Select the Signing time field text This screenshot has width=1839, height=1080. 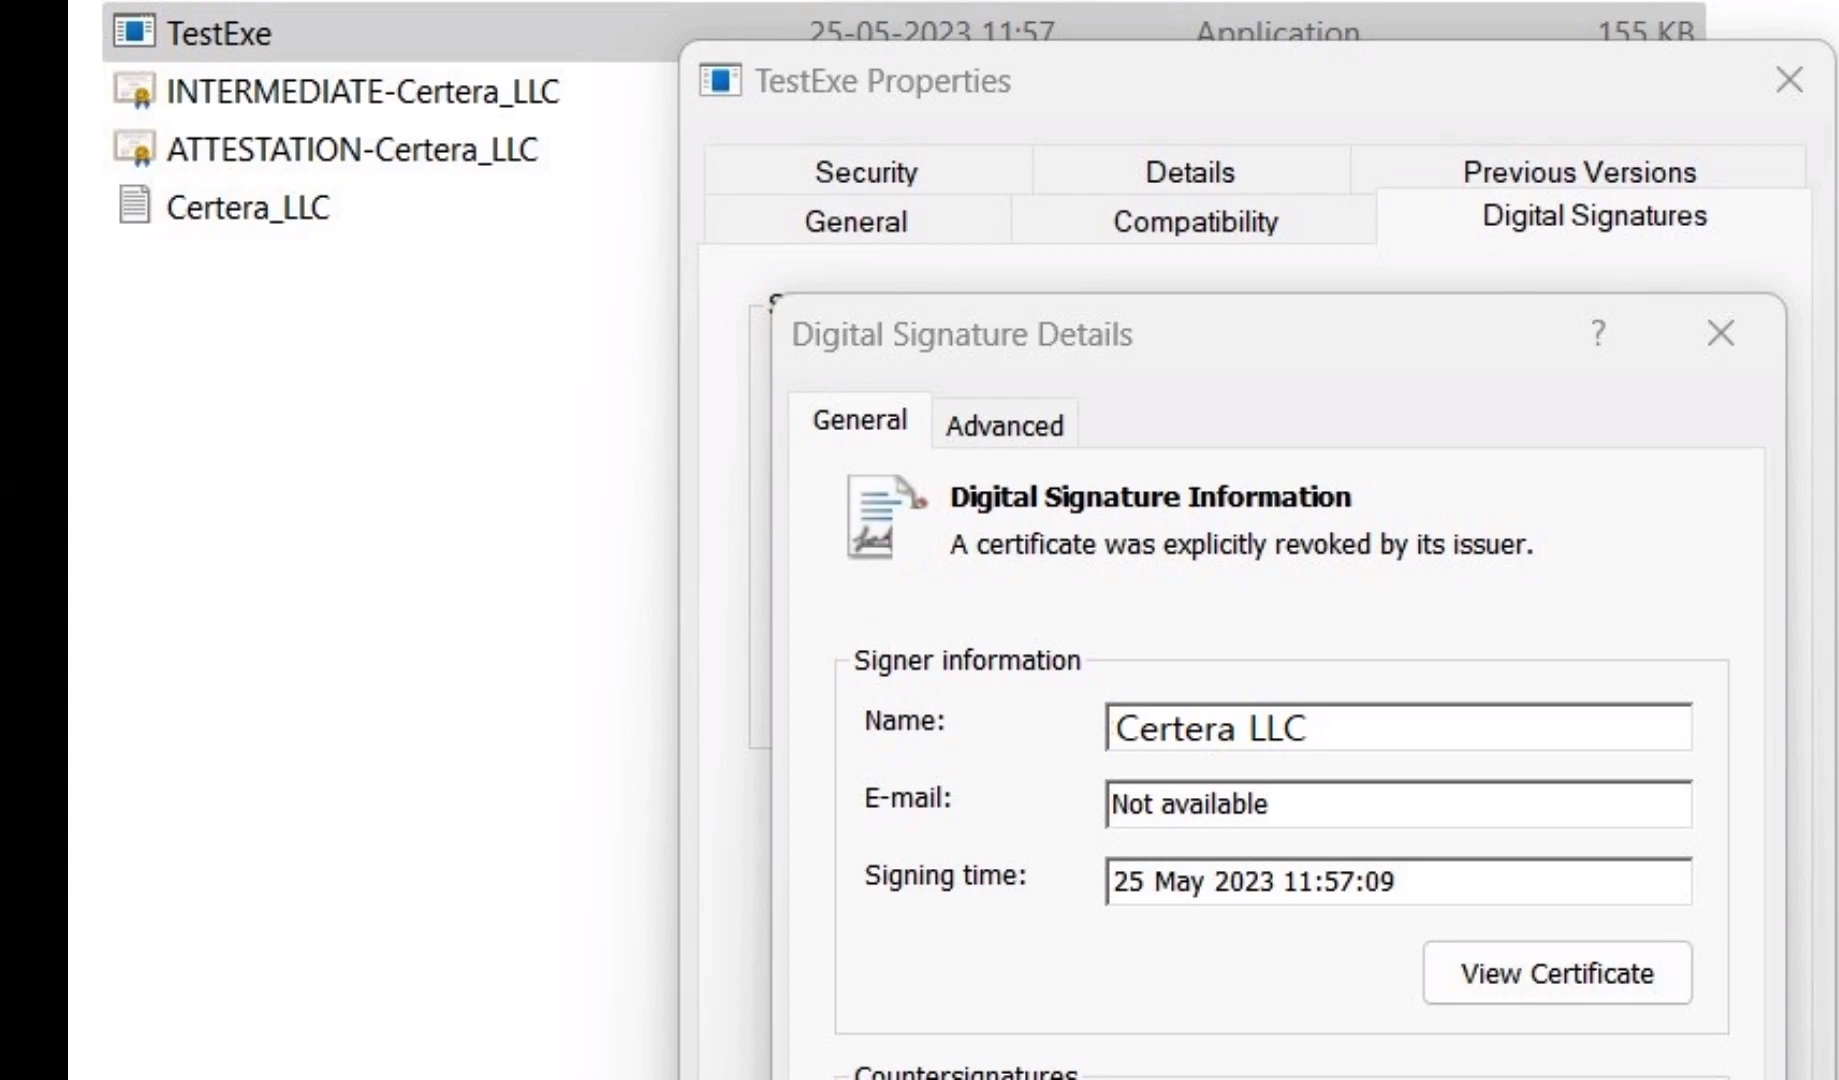1397,882
